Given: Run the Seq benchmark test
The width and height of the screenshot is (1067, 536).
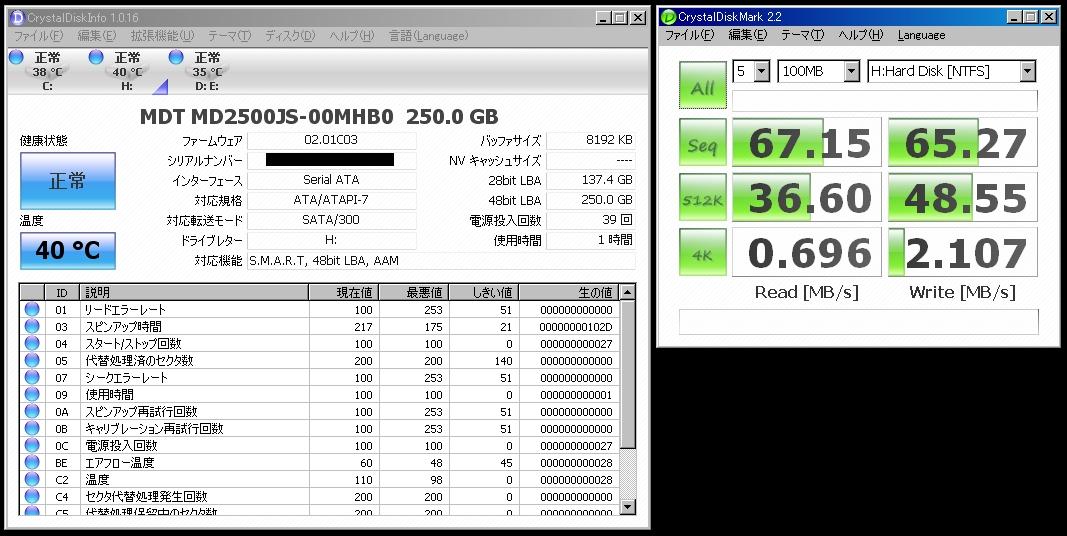Looking at the screenshot, I should (703, 142).
